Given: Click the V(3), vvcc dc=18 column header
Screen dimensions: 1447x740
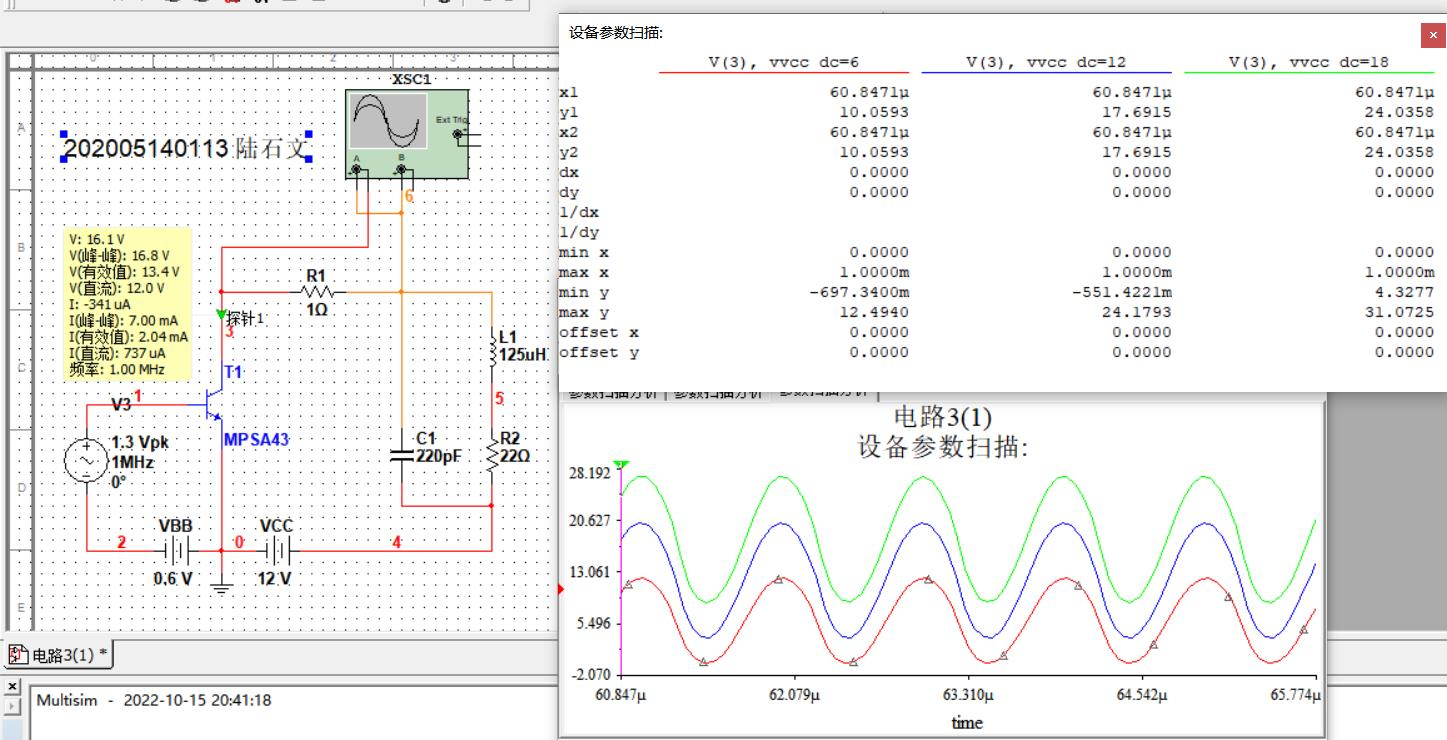Looking at the screenshot, I should [x=1309, y=62].
